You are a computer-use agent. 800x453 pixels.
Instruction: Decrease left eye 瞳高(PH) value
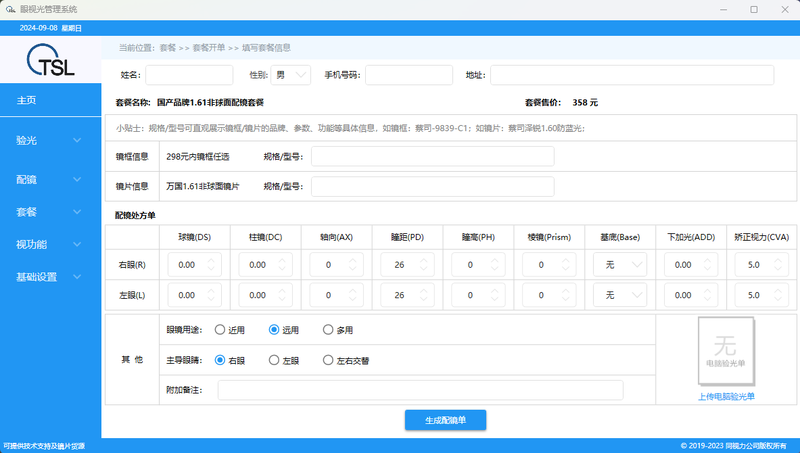(x=494, y=299)
